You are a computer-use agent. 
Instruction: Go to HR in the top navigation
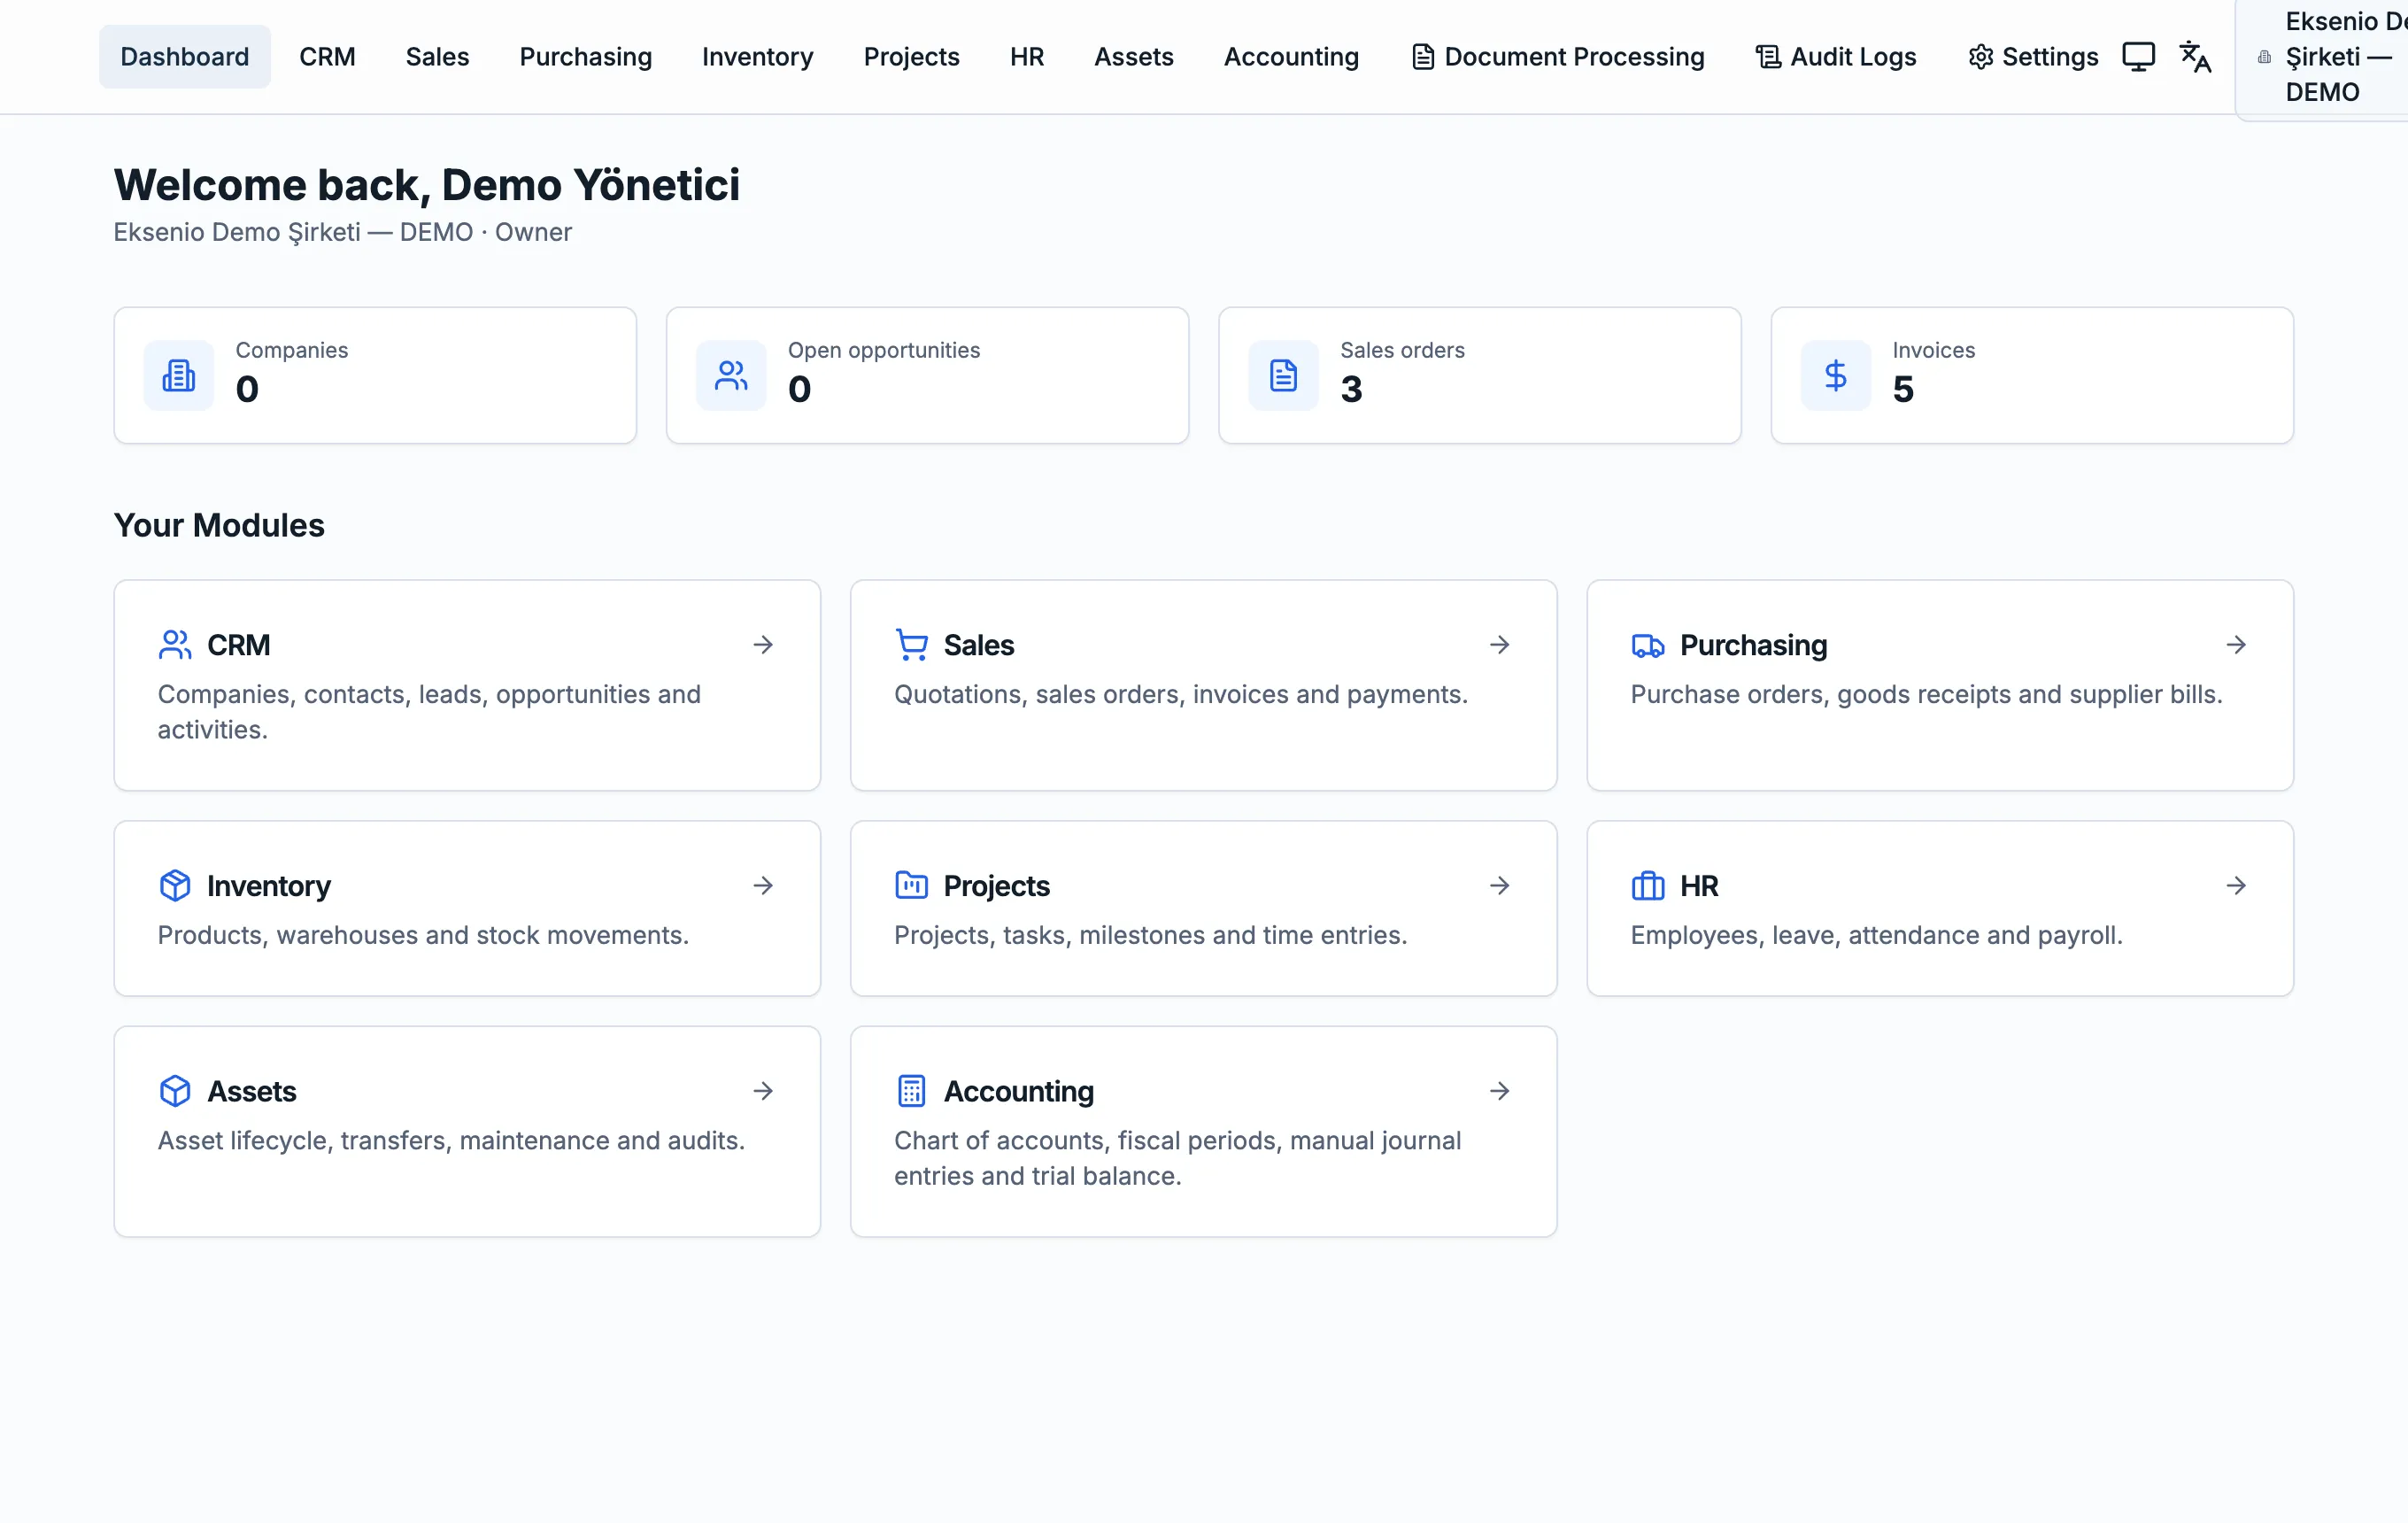click(1026, 57)
